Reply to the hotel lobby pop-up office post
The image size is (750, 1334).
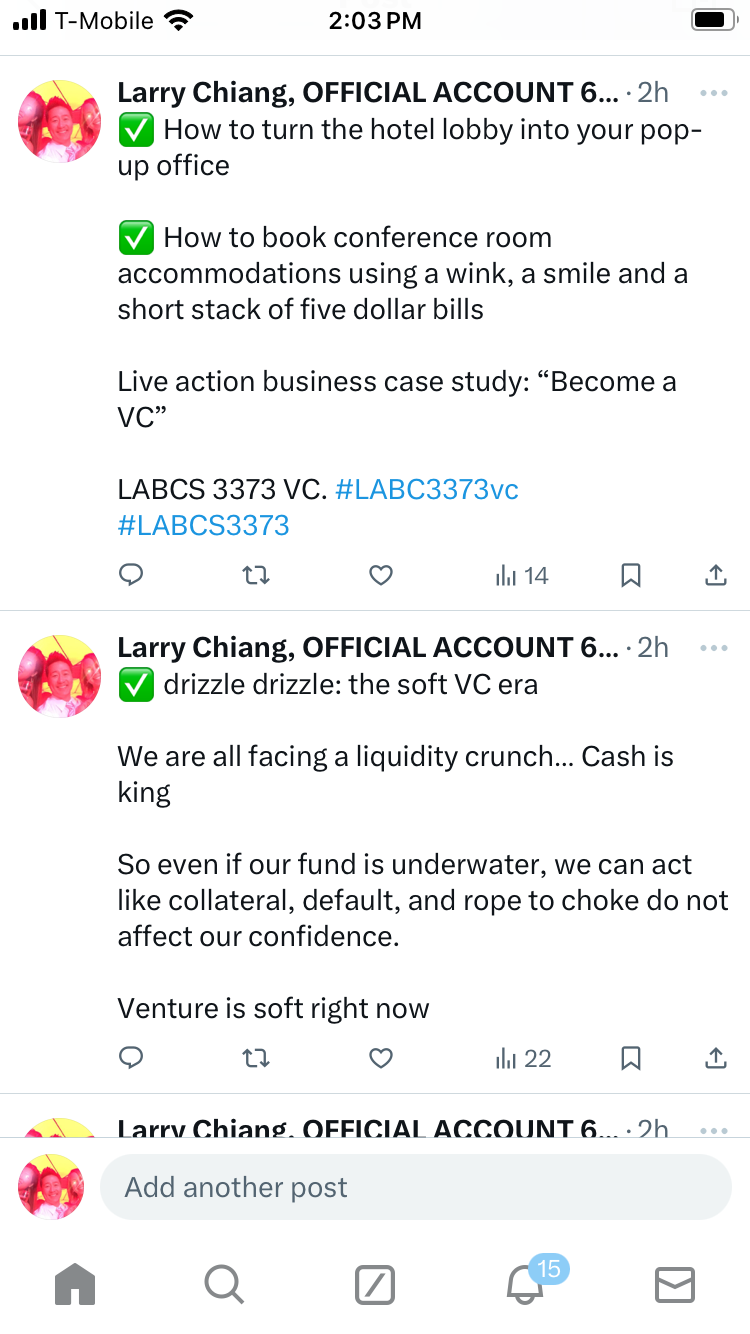click(131, 575)
